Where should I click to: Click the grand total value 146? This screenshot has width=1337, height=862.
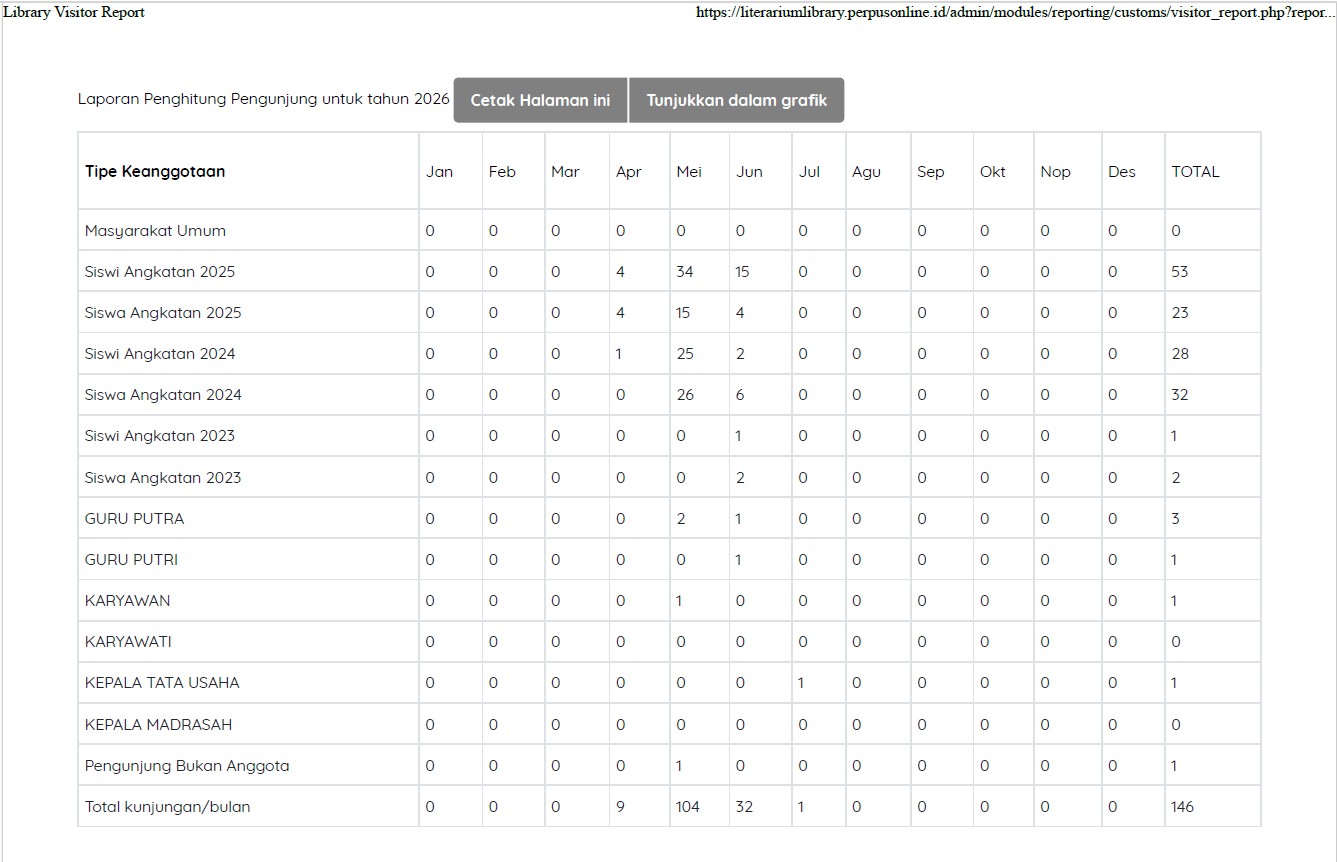(1182, 807)
